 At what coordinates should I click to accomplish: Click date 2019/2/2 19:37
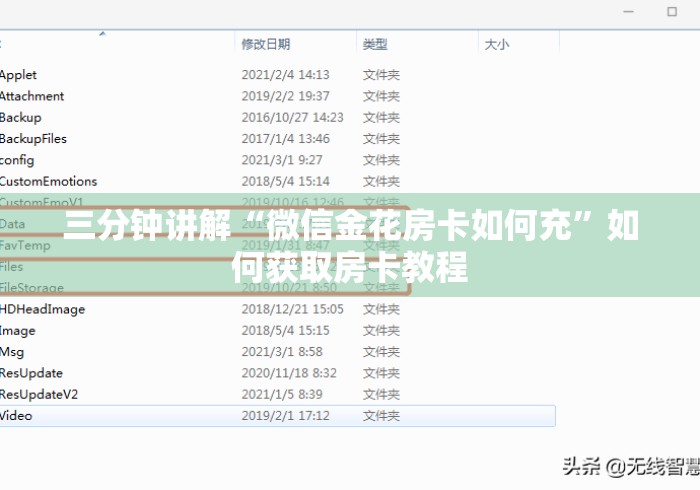[285, 96]
